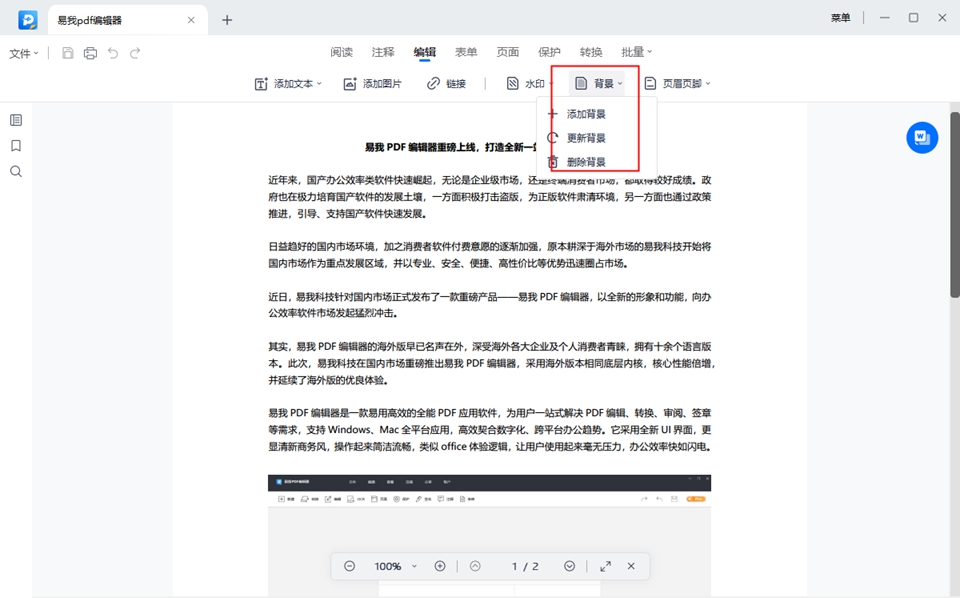Click the document title heading text
The image size is (960, 598).
pyautogui.click(x=452, y=148)
